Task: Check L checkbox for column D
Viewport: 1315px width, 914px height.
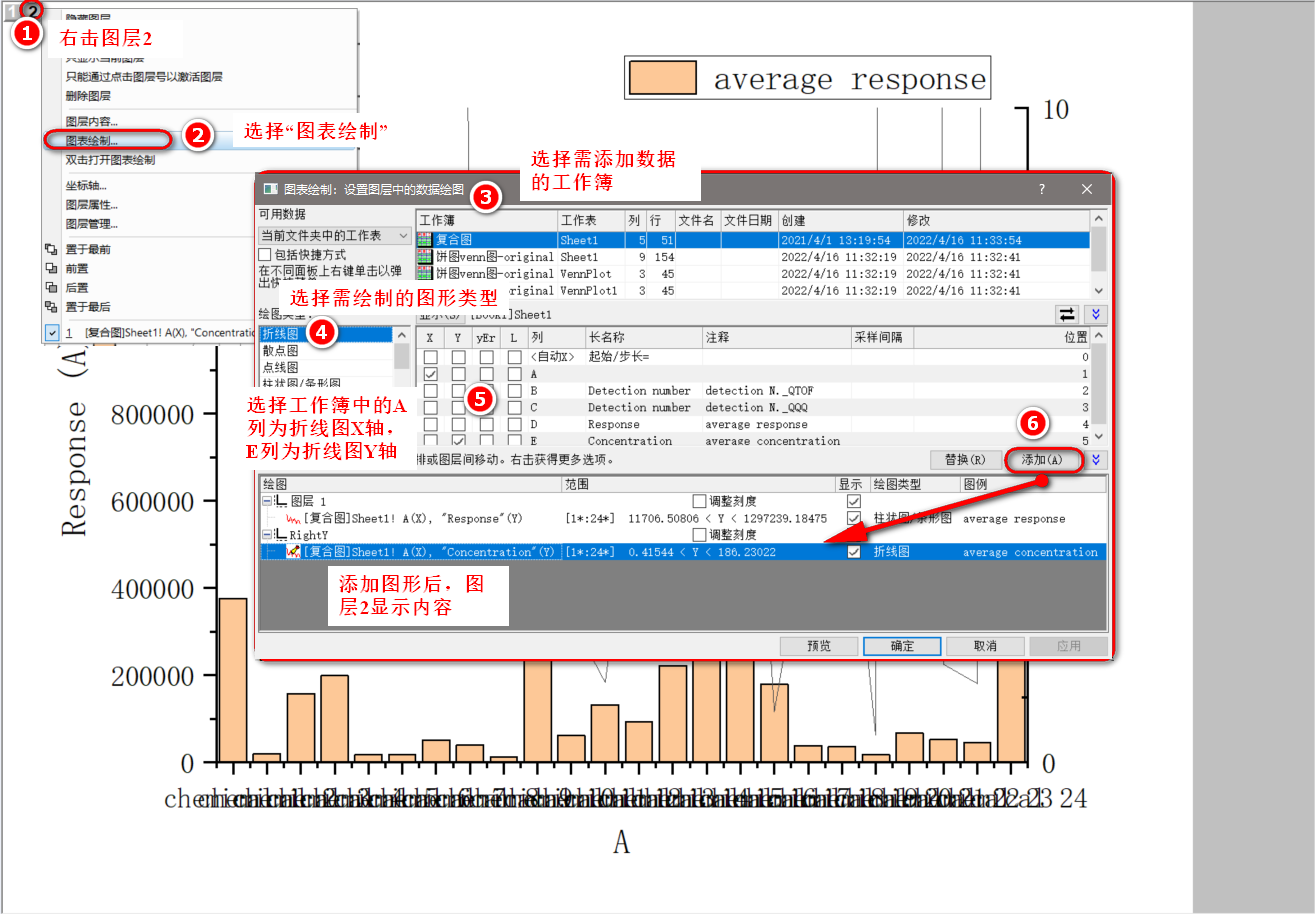Action: [x=514, y=424]
